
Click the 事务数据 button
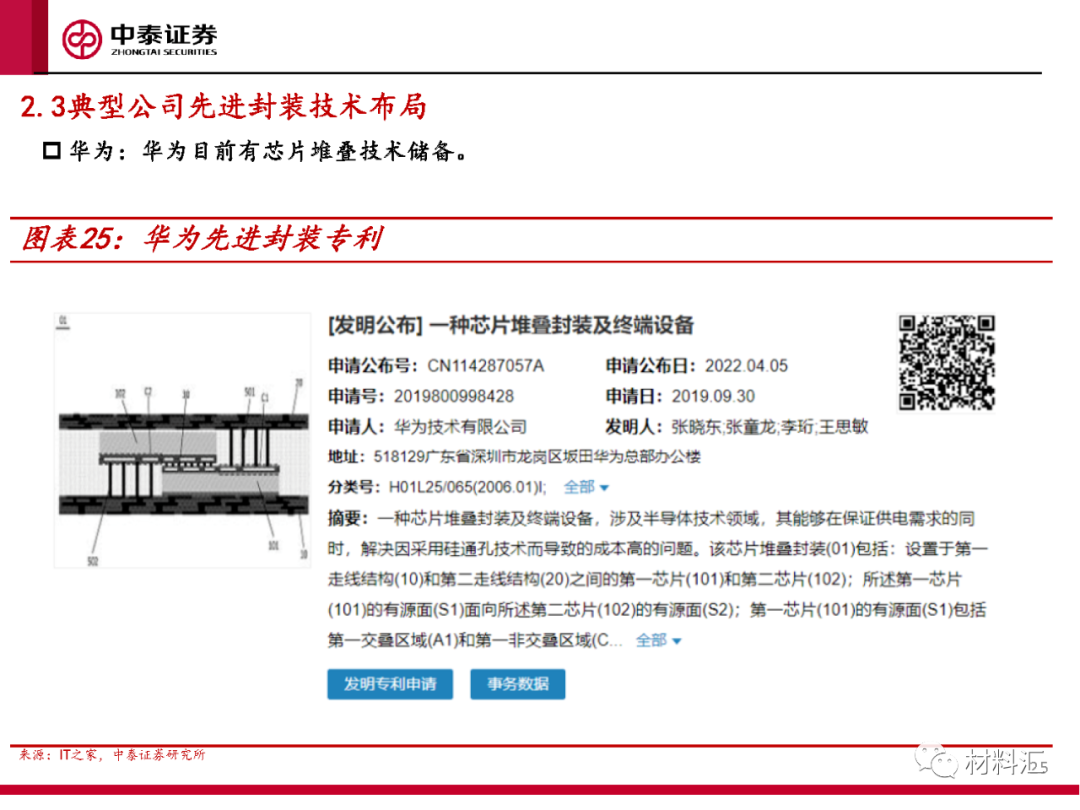coord(518,684)
